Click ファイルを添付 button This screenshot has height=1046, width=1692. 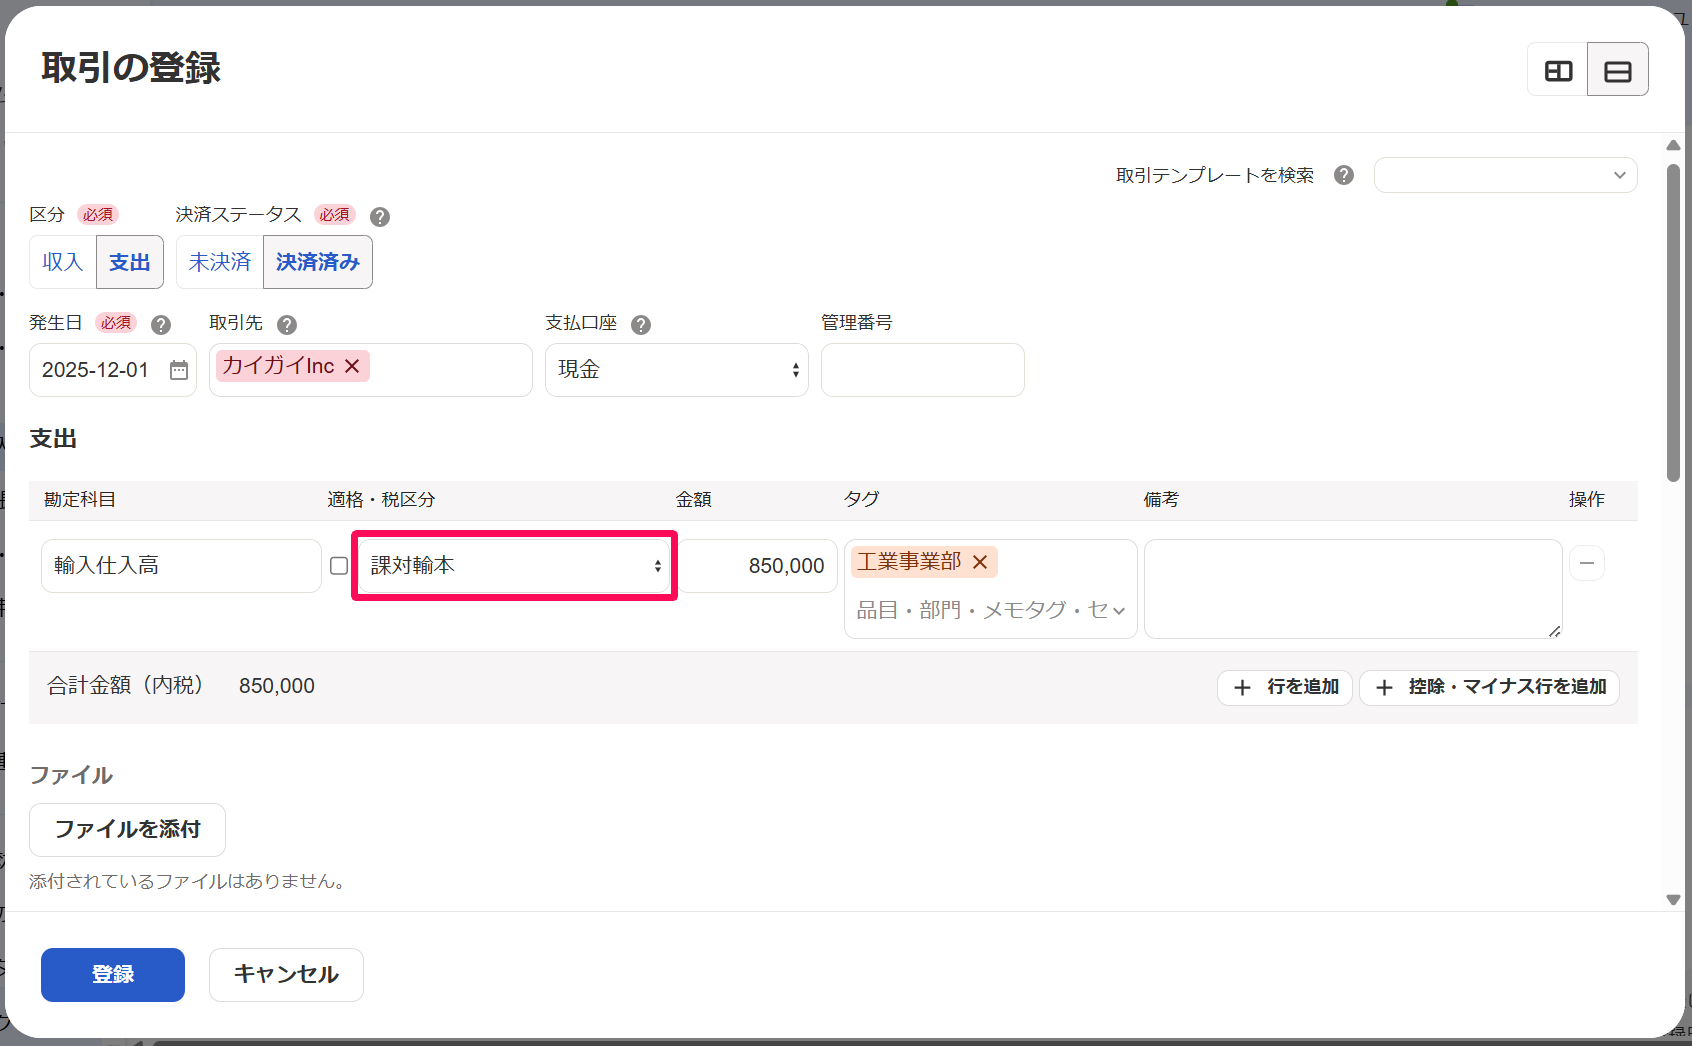point(127,830)
